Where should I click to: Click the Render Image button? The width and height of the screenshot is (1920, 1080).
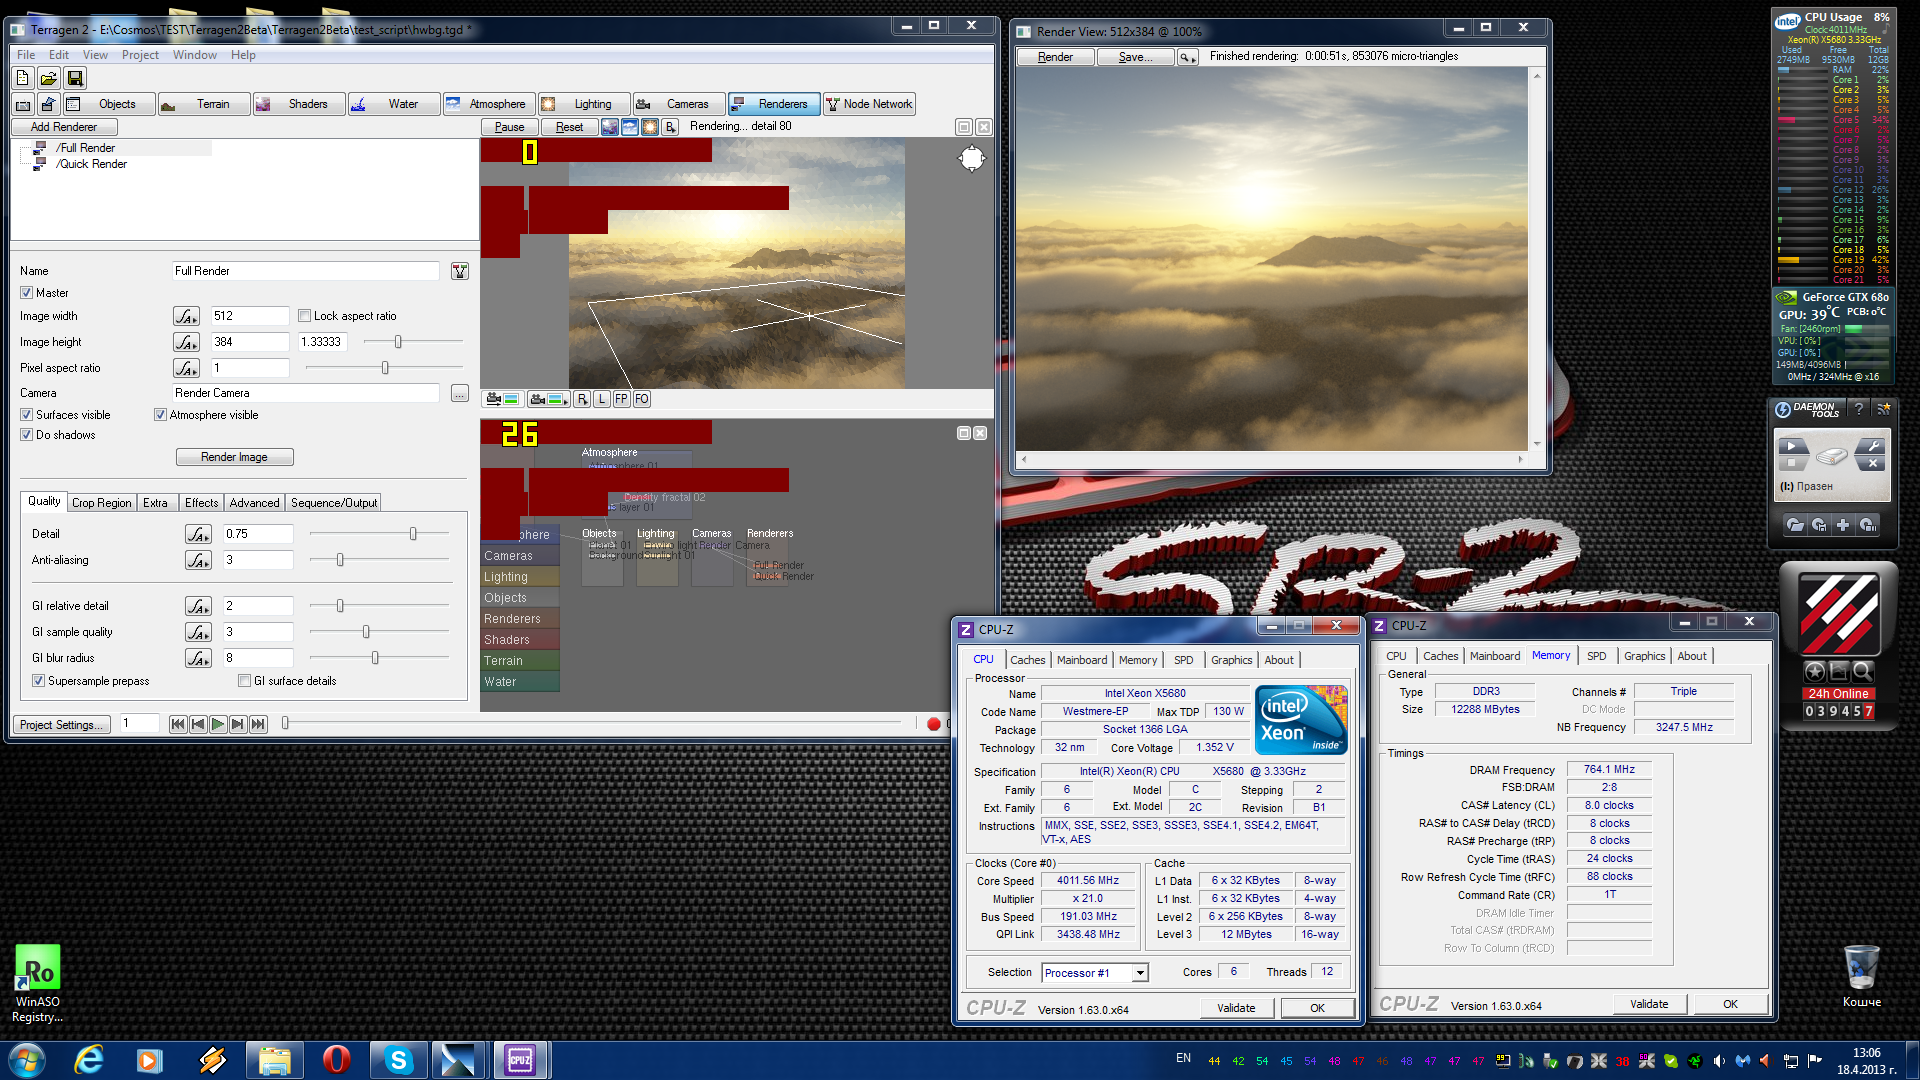235,457
